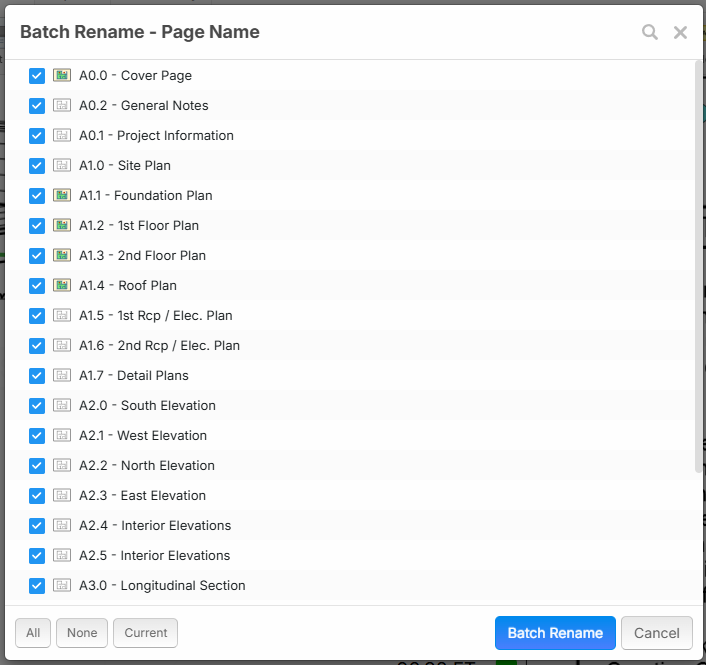Screen dimensions: 706x665
Task: Uncheck the A0.2 - General Notes checkbox
Action: click(37, 106)
